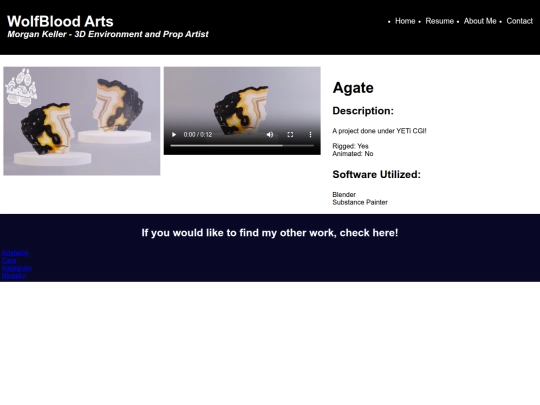The width and height of the screenshot is (540, 405).
Task: Mute the video with the volume icon
Action: pos(270,135)
